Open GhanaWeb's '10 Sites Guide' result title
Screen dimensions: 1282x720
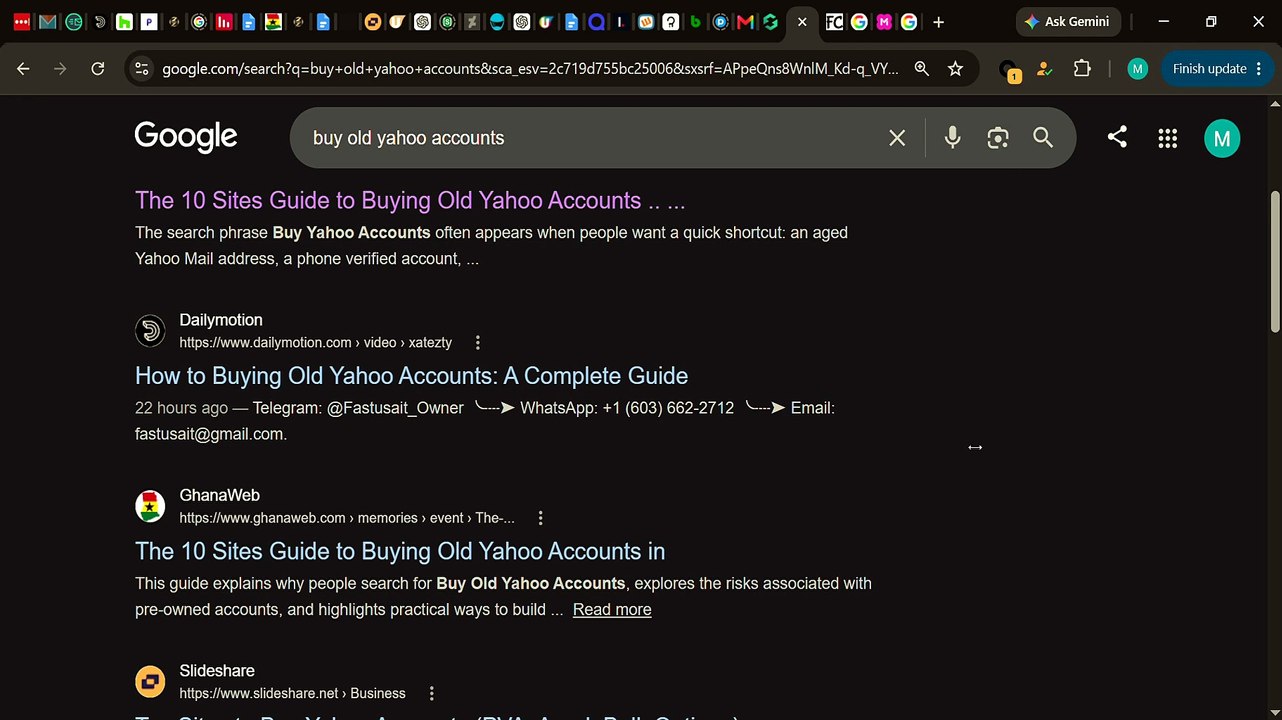pos(400,551)
